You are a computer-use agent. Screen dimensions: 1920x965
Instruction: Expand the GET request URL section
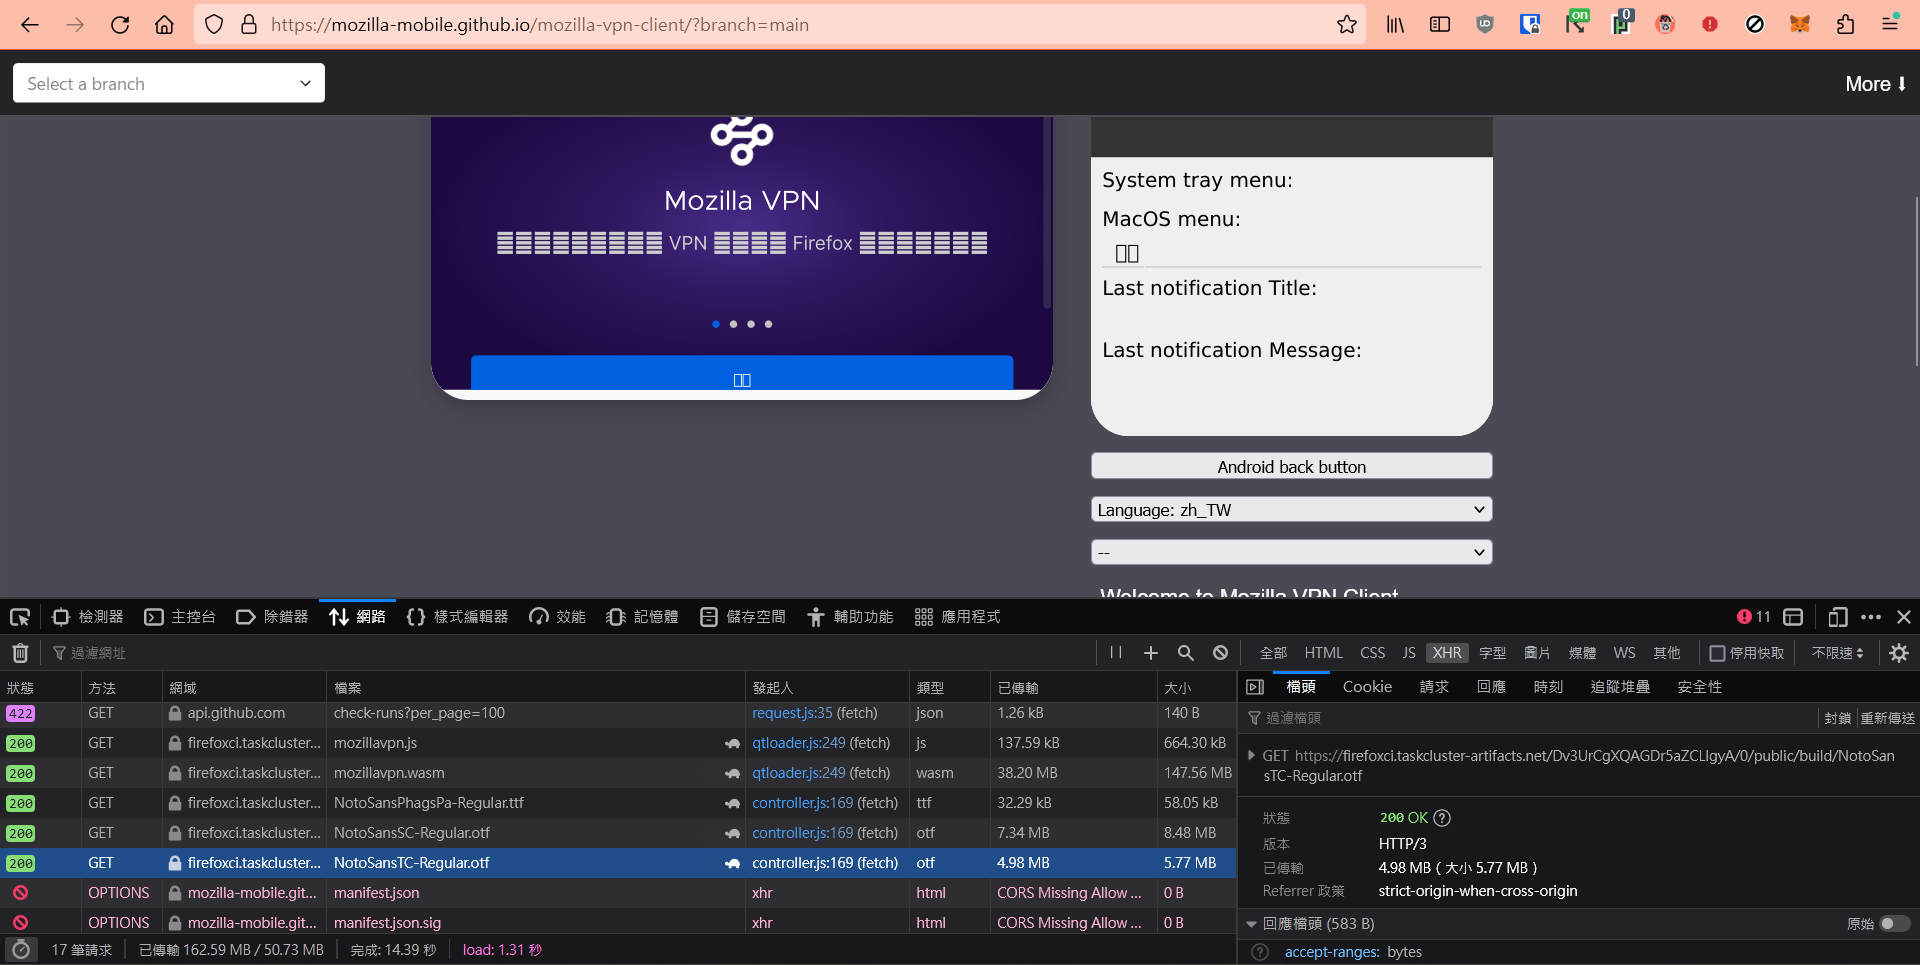pos(1251,756)
